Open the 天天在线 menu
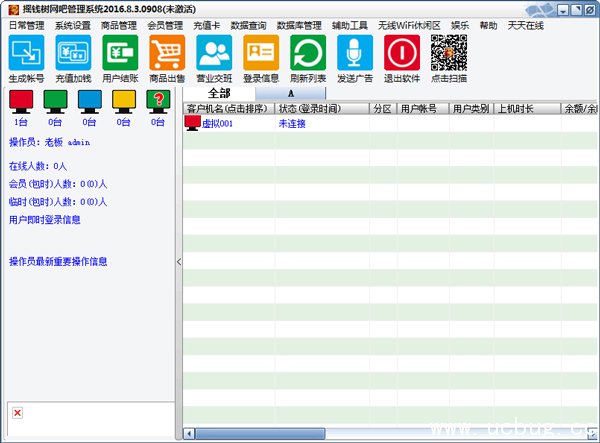 coord(525,26)
